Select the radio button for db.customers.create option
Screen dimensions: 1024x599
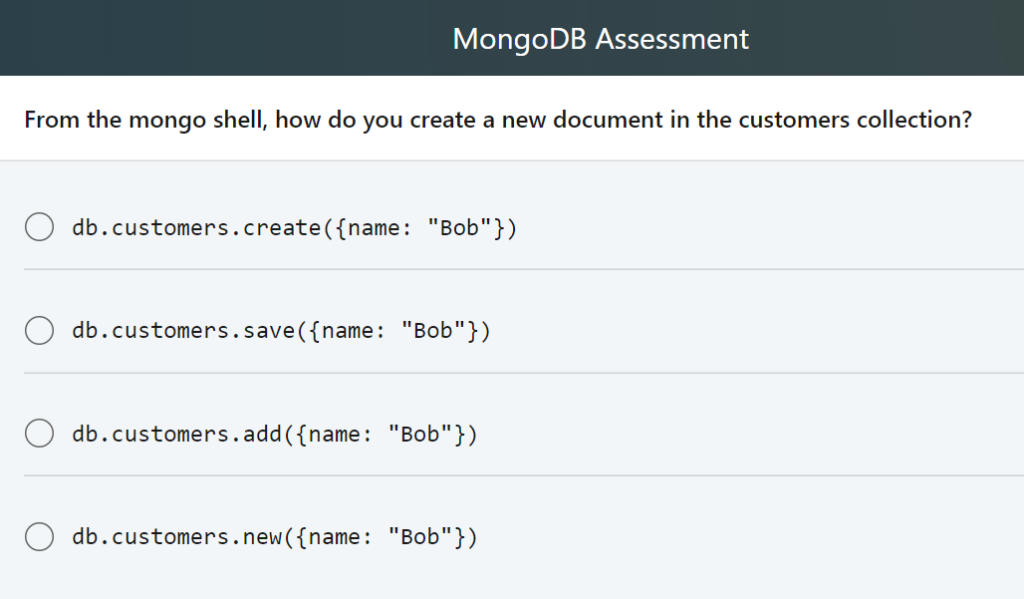[39, 227]
